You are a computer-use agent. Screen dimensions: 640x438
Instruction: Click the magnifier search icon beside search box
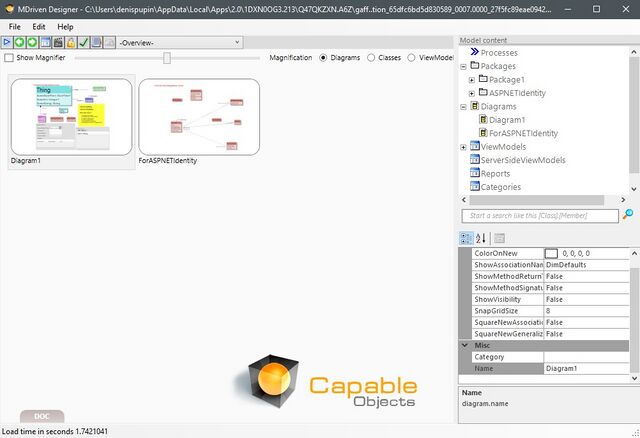[628, 214]
